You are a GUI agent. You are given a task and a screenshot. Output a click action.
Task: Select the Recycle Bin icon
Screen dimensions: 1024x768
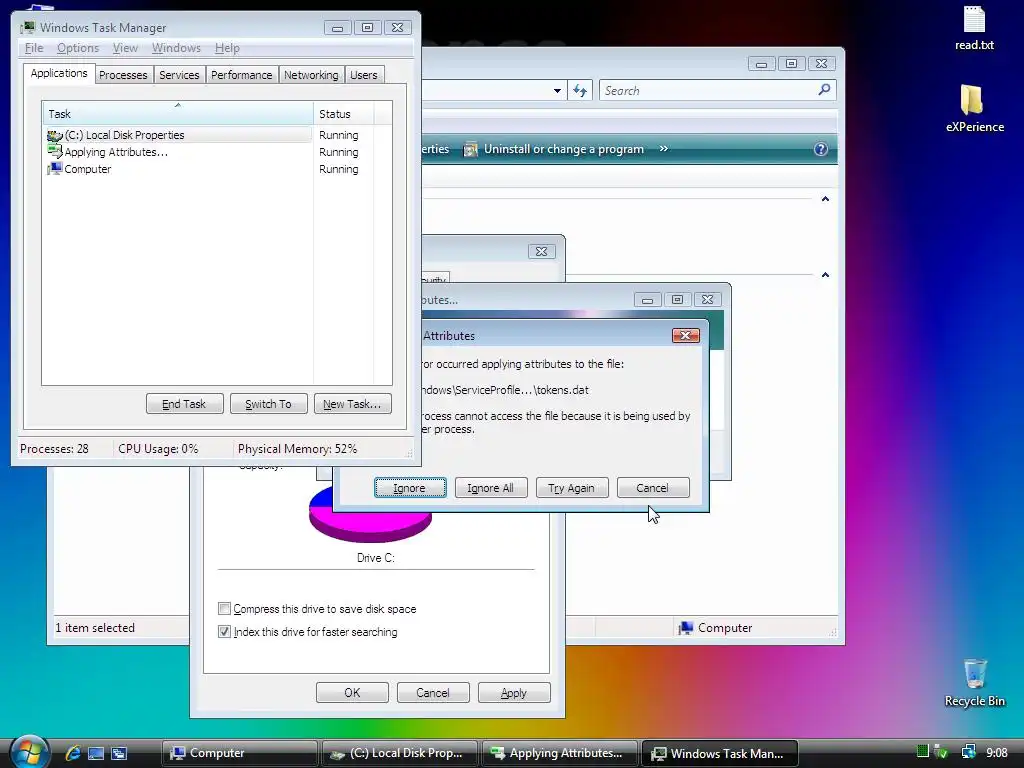point(974,682)
